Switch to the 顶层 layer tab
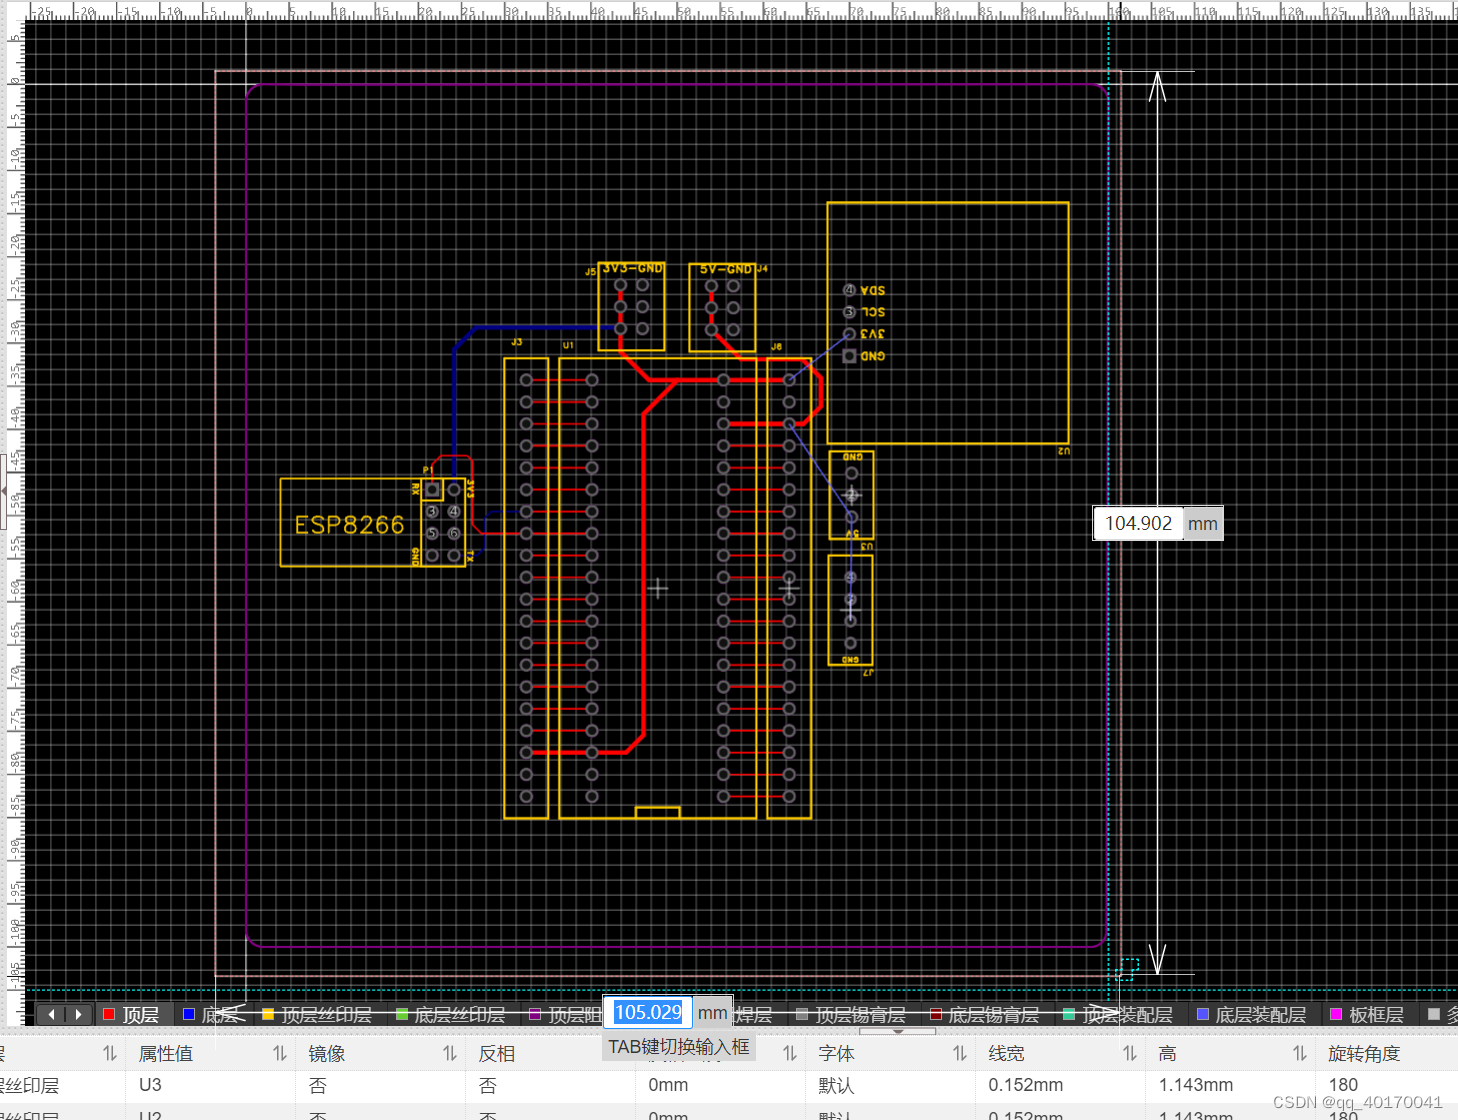 pyautogui.click(x=131, y=1015)
